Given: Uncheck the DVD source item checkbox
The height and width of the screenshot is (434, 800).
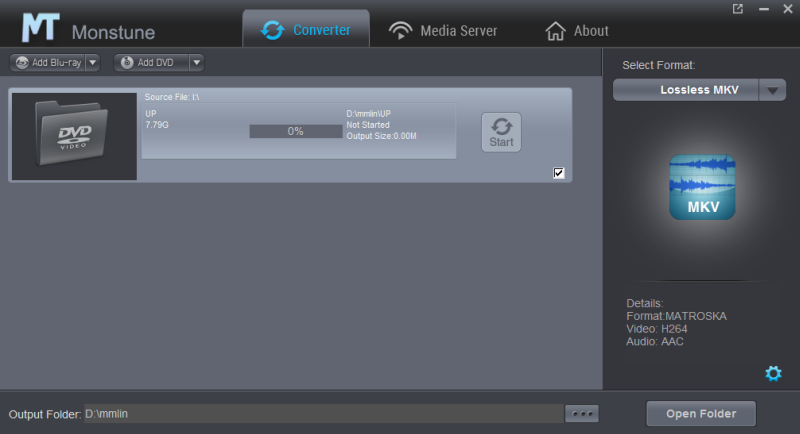Looking at the screenshot, I should (559, 173).
